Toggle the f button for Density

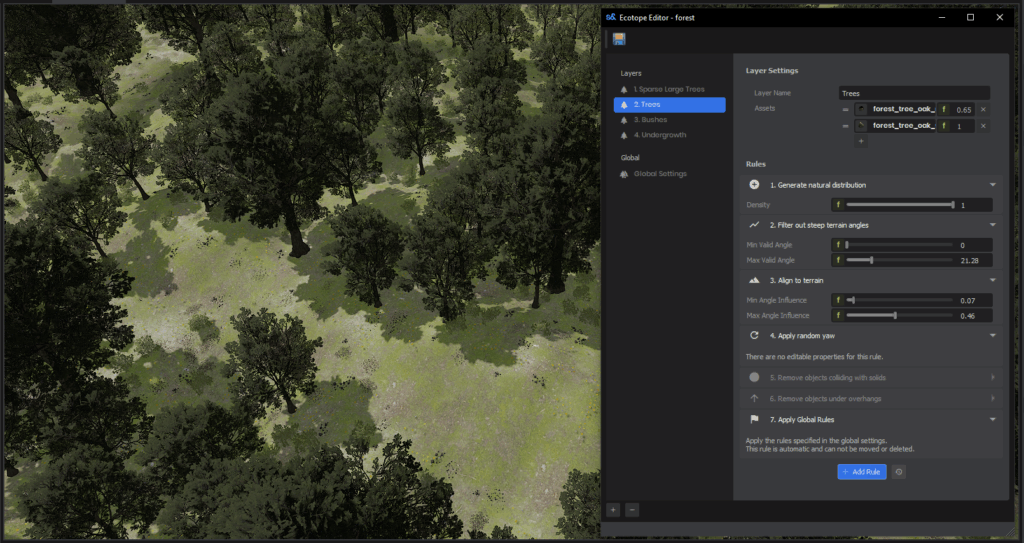click(839, 205)
